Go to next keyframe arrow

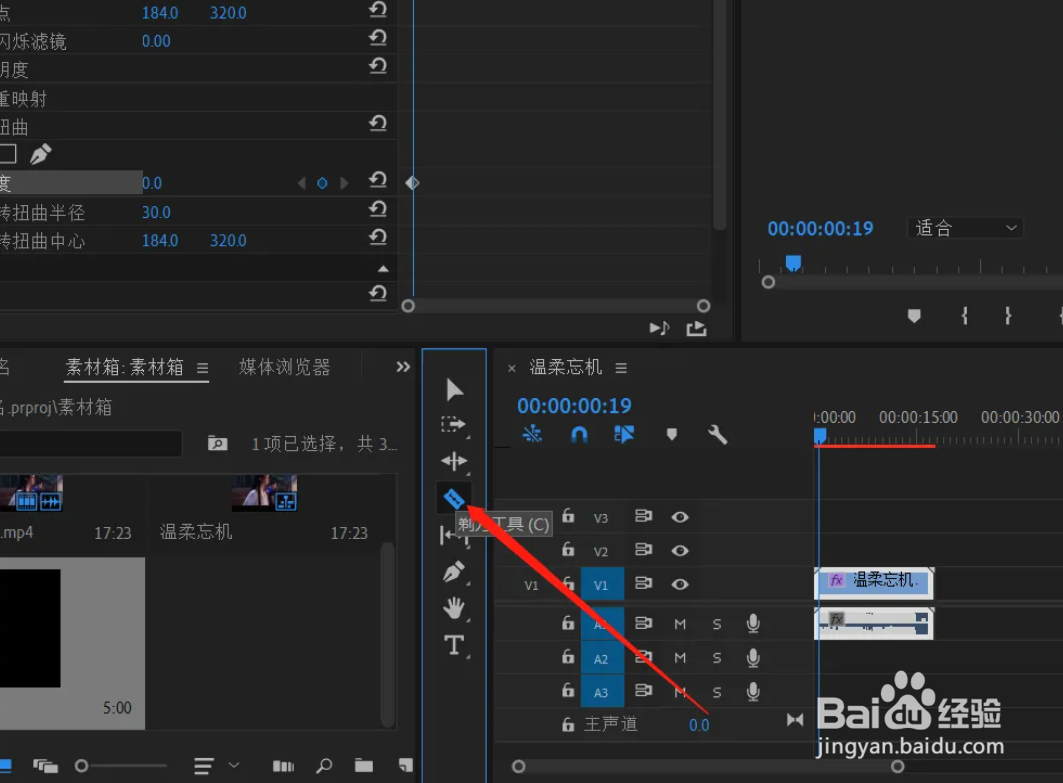344,183
